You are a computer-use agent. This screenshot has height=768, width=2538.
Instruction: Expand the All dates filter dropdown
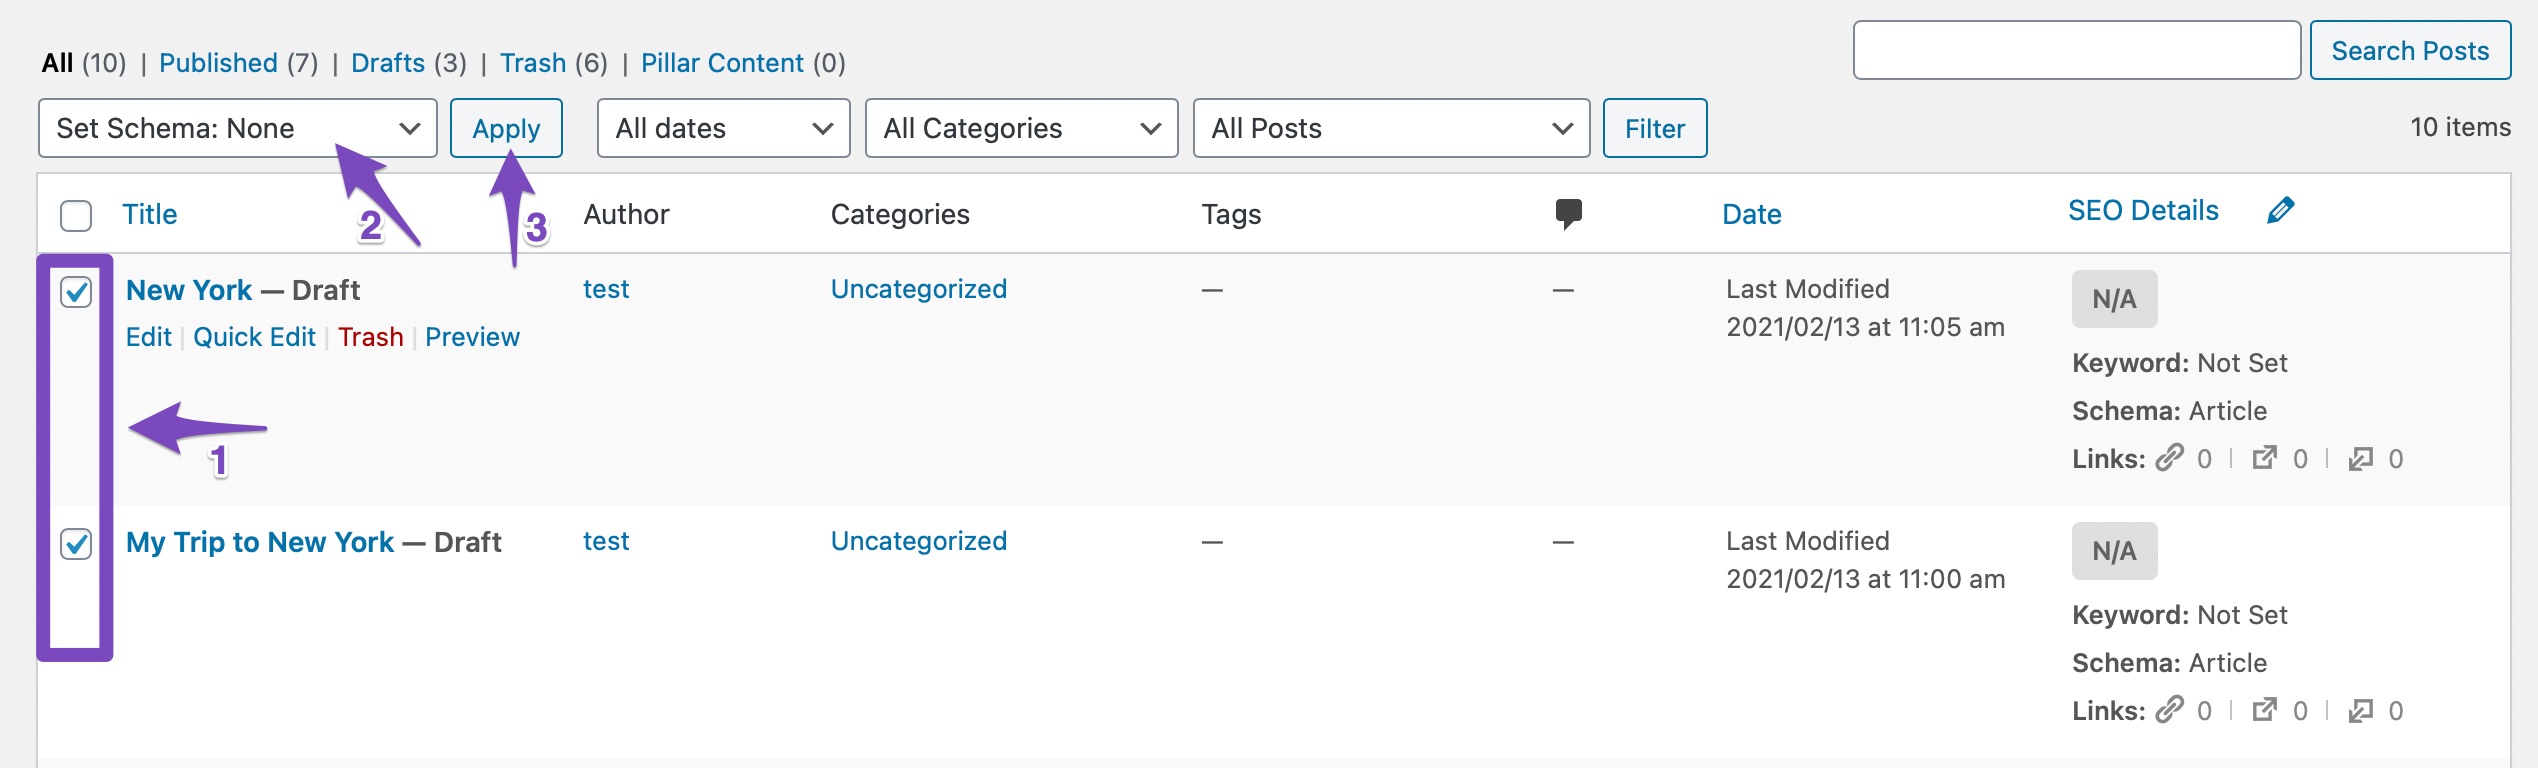tap(723, 128)
